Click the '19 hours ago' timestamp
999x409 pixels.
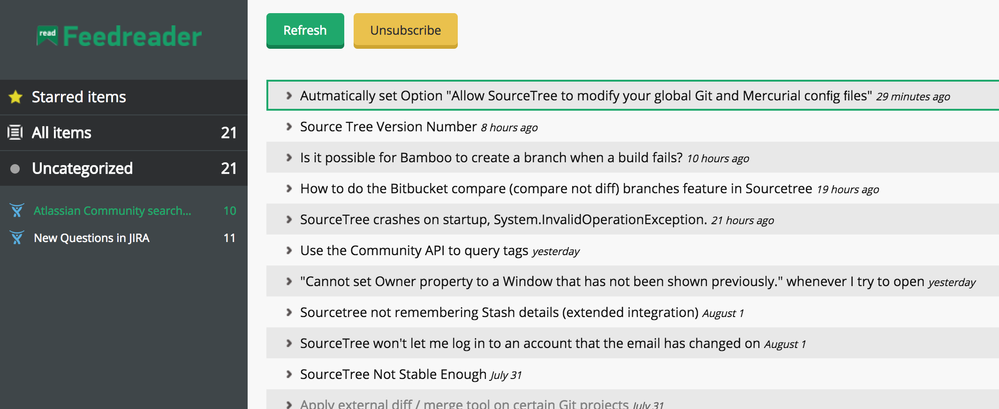coord(847,190)
